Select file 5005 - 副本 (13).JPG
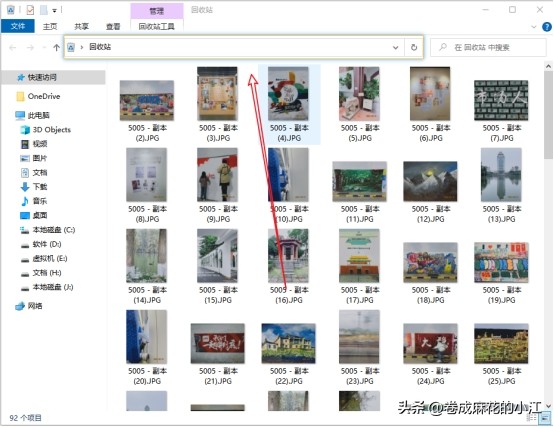 pos(501,185)
